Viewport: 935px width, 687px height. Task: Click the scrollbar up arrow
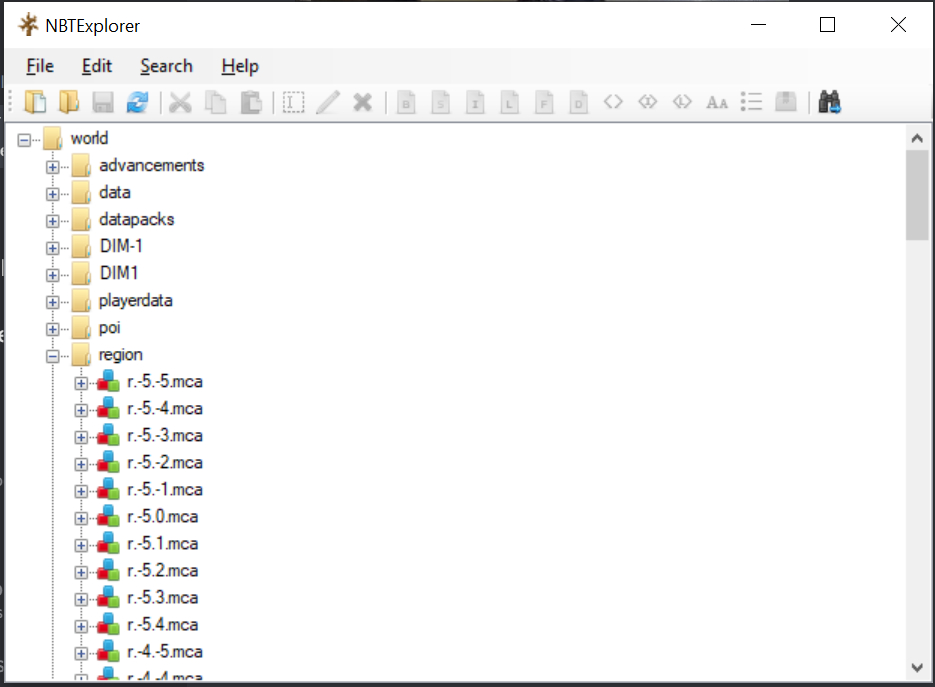tap(917, 138)
